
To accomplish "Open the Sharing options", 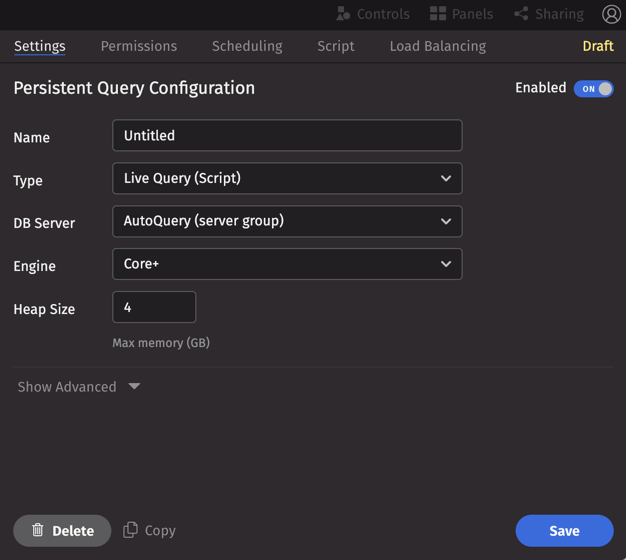I will 548,14.
